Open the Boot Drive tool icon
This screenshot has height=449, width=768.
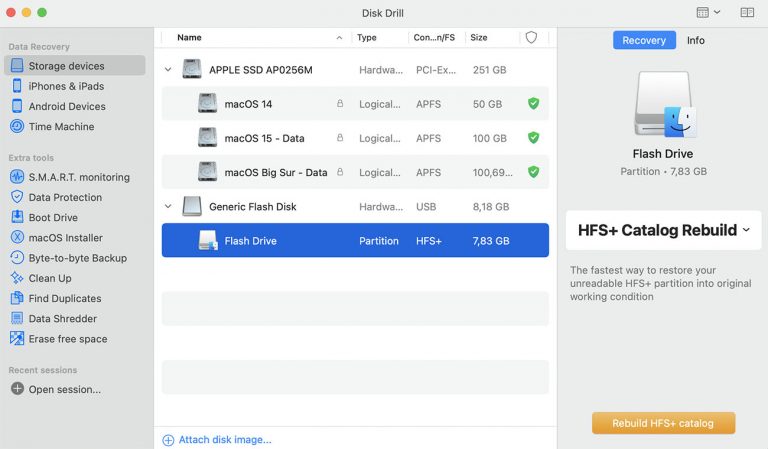point(17,217)
